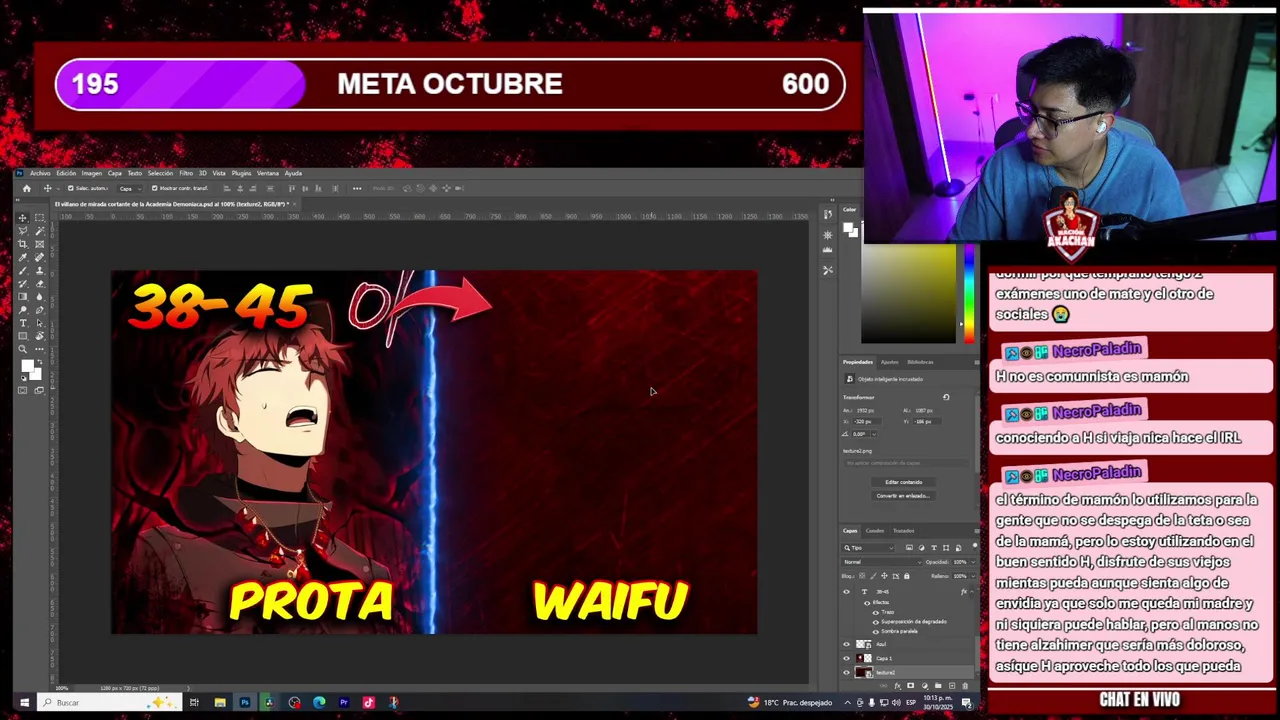1280x720 pixels.
Task: Delete layer with trash icon
Action: 965,686
